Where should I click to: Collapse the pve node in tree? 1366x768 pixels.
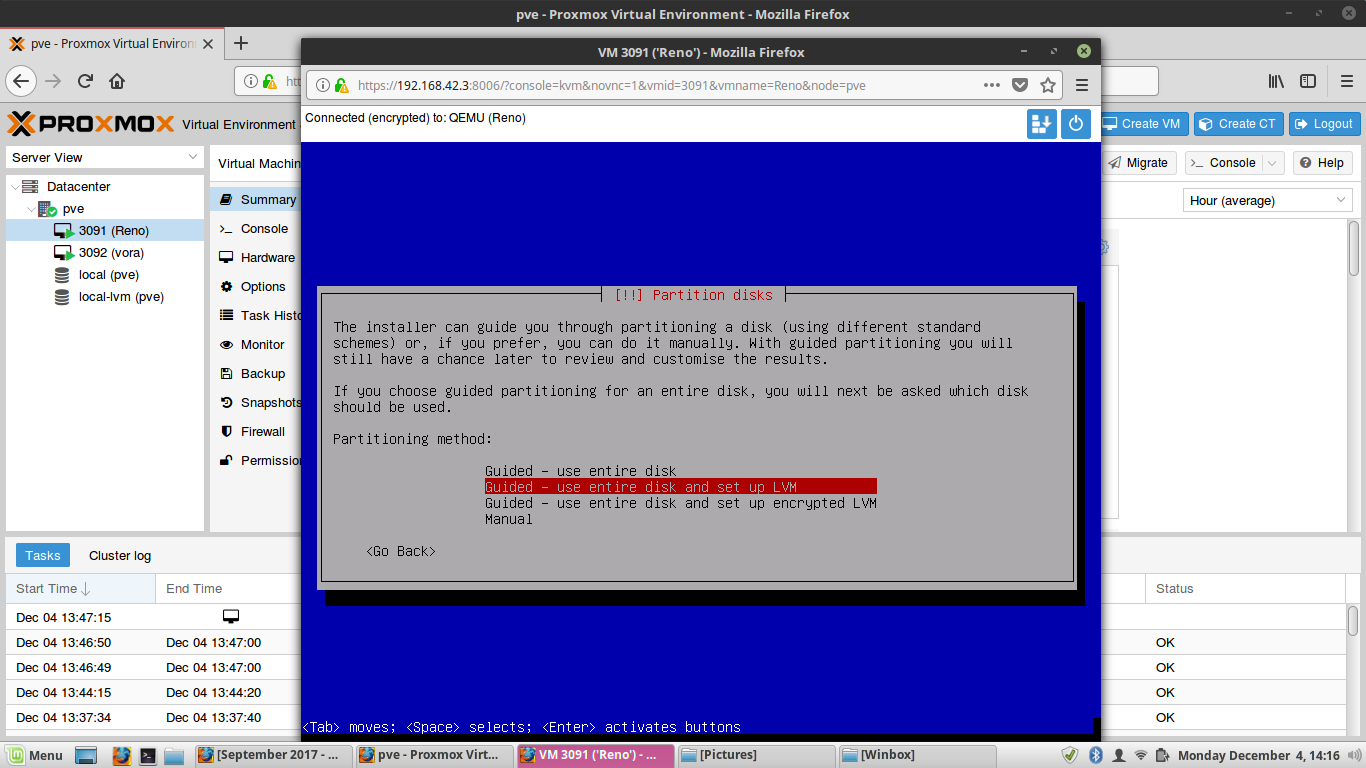click(x=31, y=208)
